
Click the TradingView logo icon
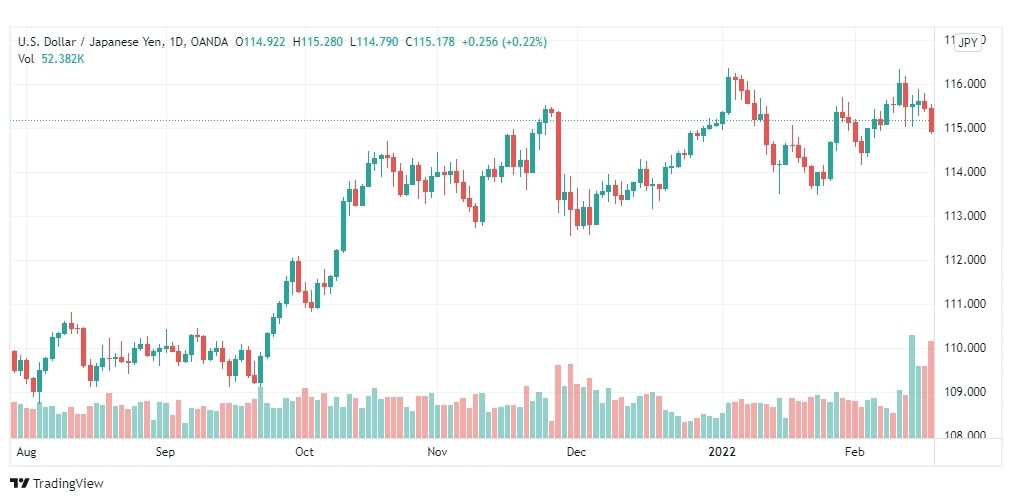[20, 484]
